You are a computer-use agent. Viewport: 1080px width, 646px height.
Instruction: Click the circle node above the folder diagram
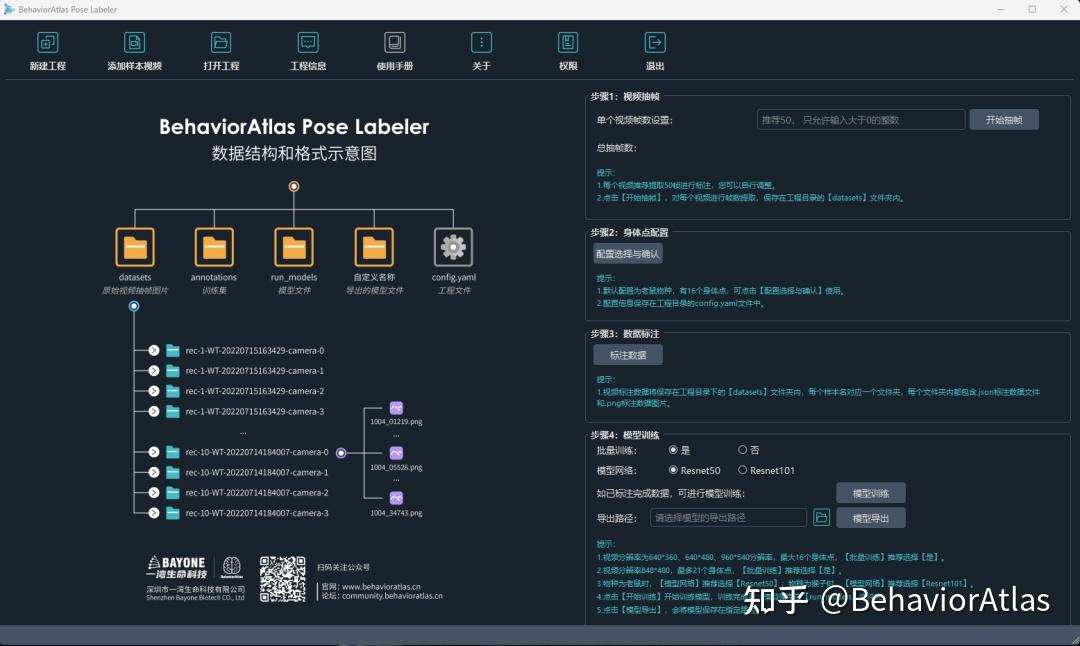tap(294, 187)
